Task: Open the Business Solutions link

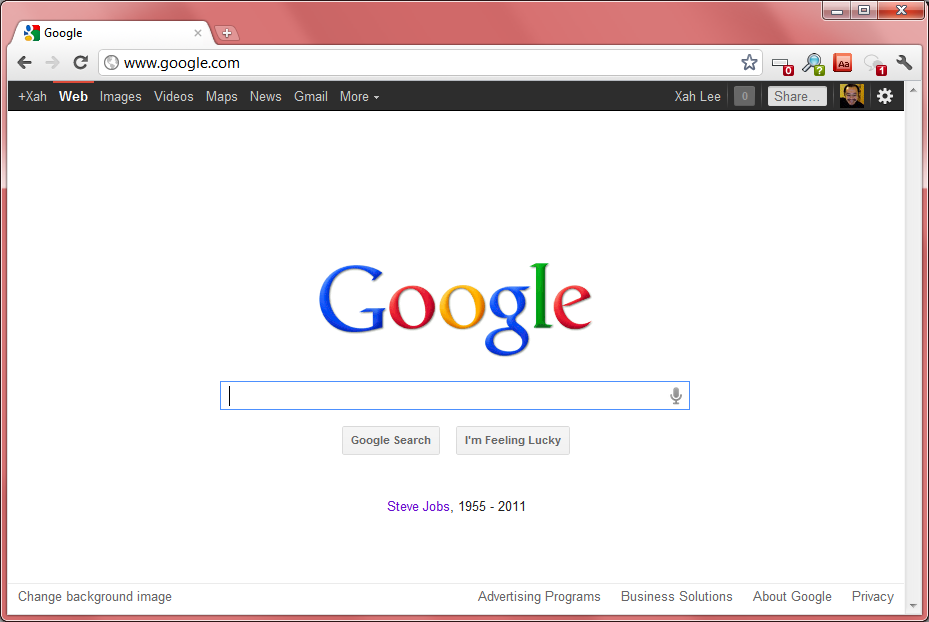Action: coord(677,597)
